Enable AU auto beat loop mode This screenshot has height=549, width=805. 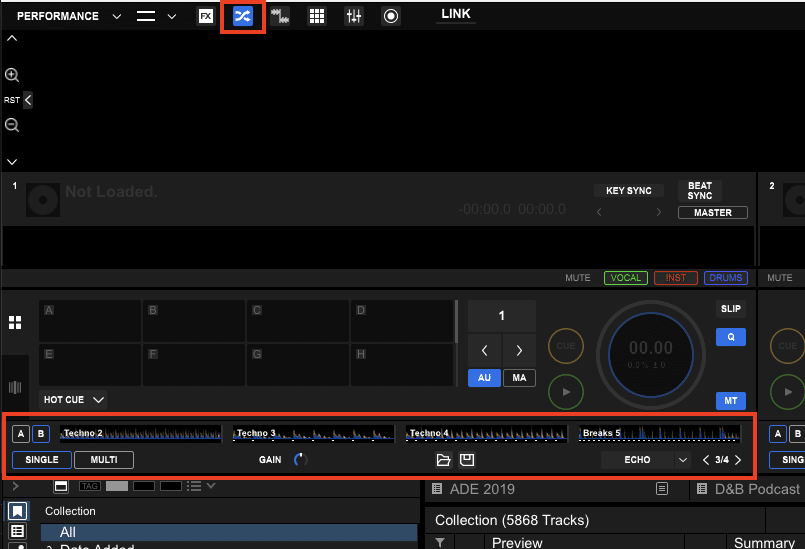[484, 378]
